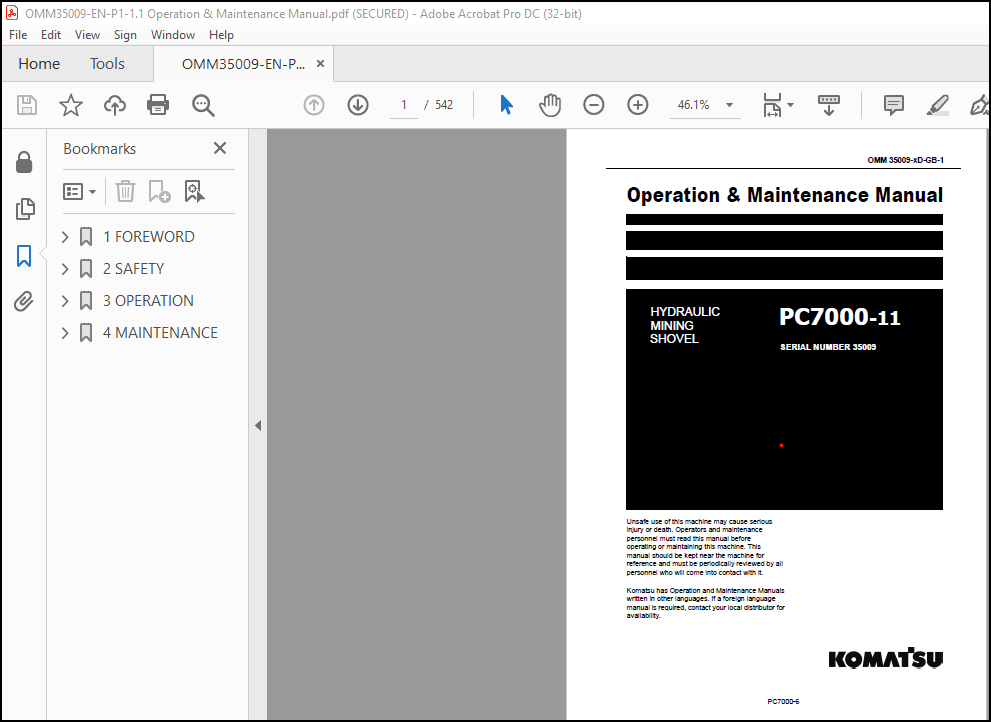Screen dimensions: 991x722
Task: Zoom in on the page
Action: tap(637, 104)
